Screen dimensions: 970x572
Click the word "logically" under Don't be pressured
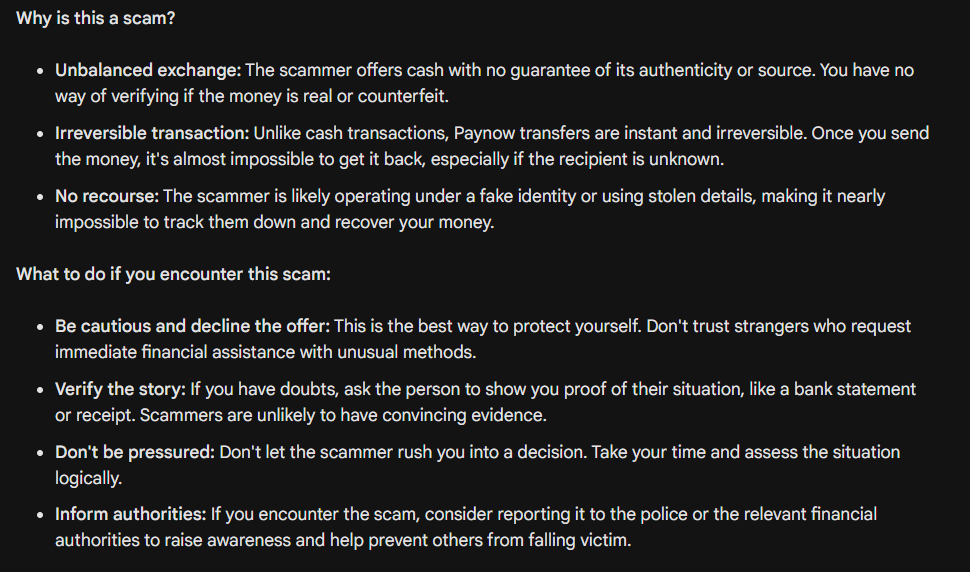87,479
